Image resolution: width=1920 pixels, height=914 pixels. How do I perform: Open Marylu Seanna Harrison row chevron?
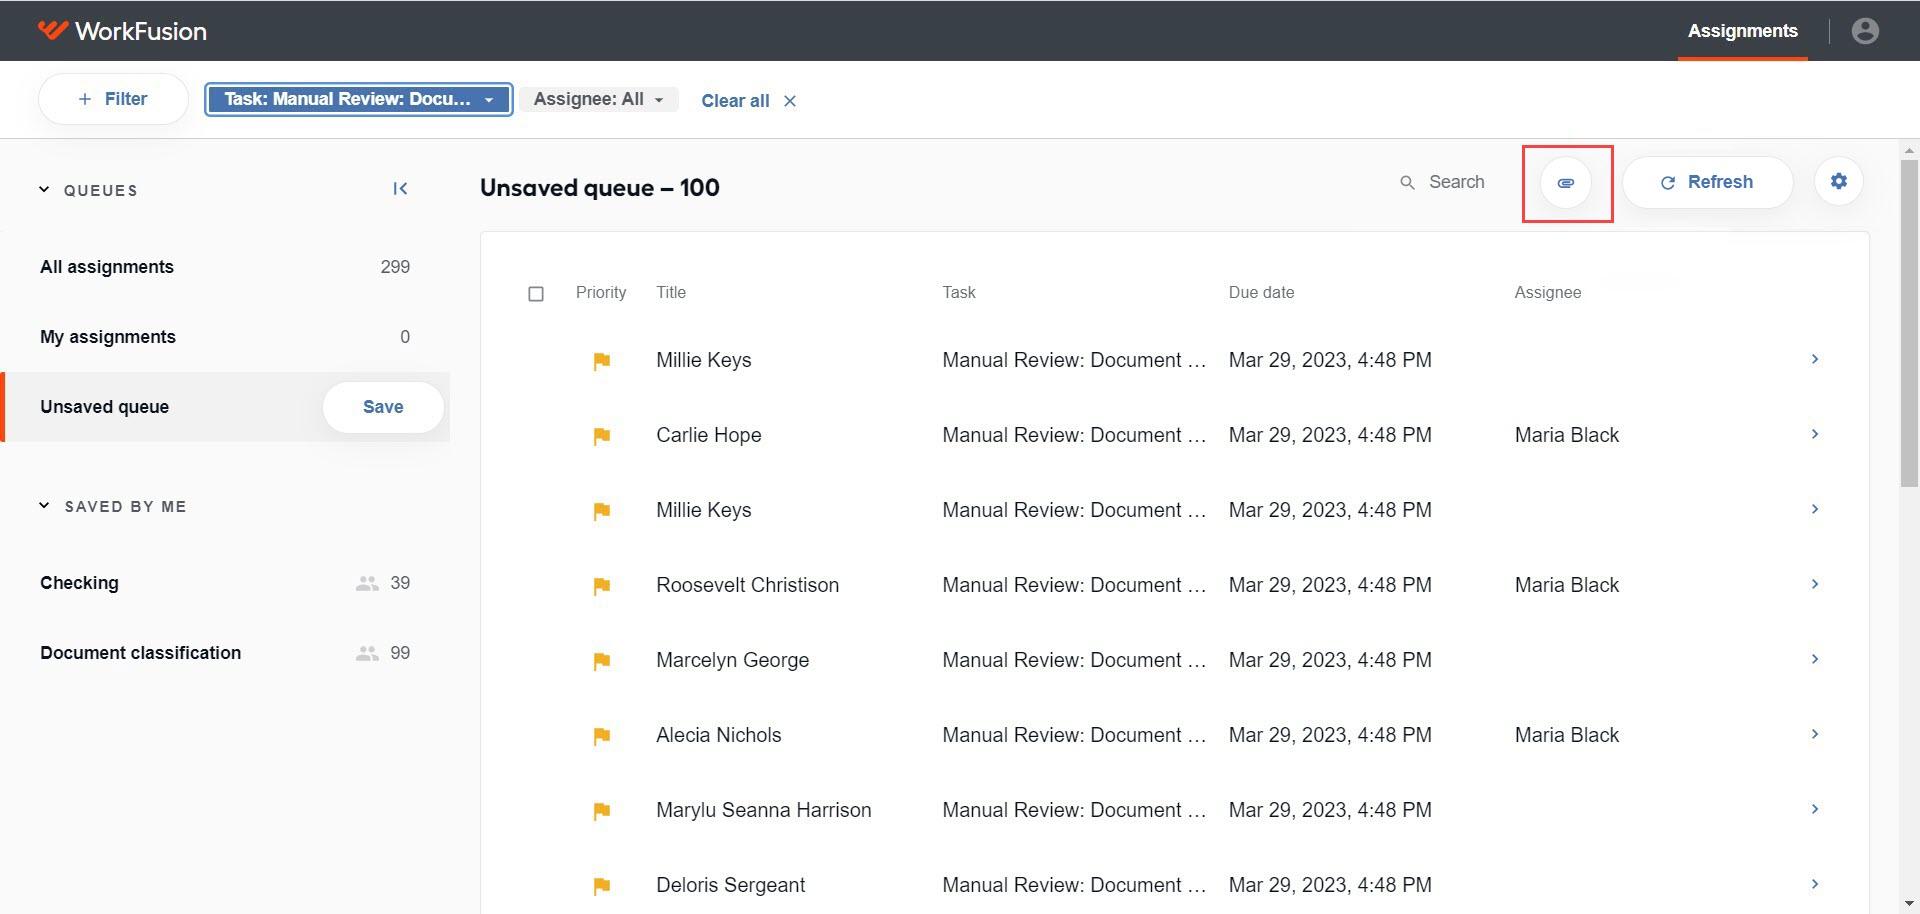point(1815,809)
